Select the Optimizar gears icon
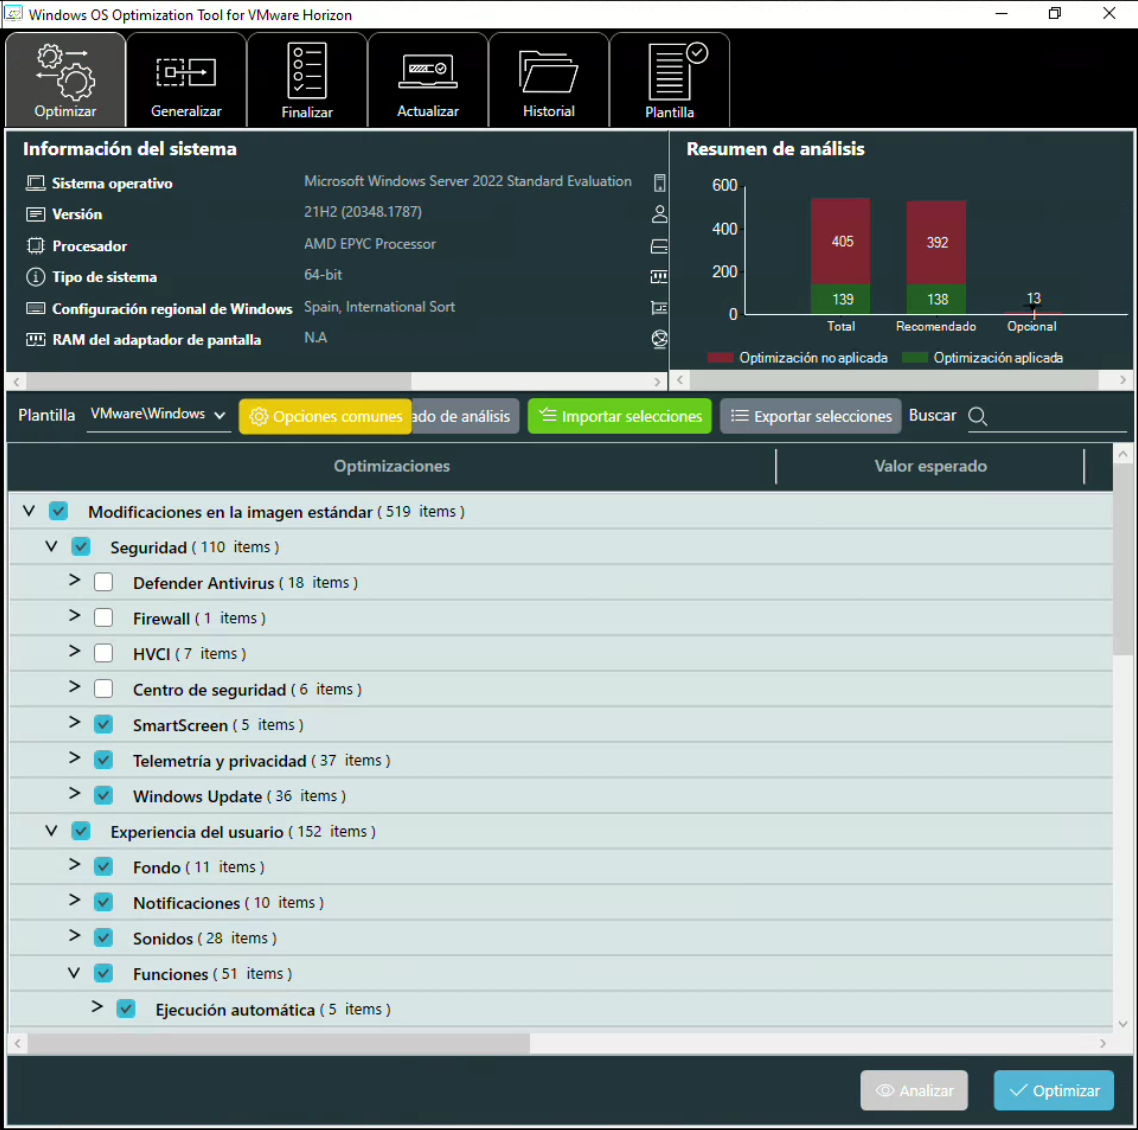Screen dimensions: 1138x1130 tap(65, 71)
